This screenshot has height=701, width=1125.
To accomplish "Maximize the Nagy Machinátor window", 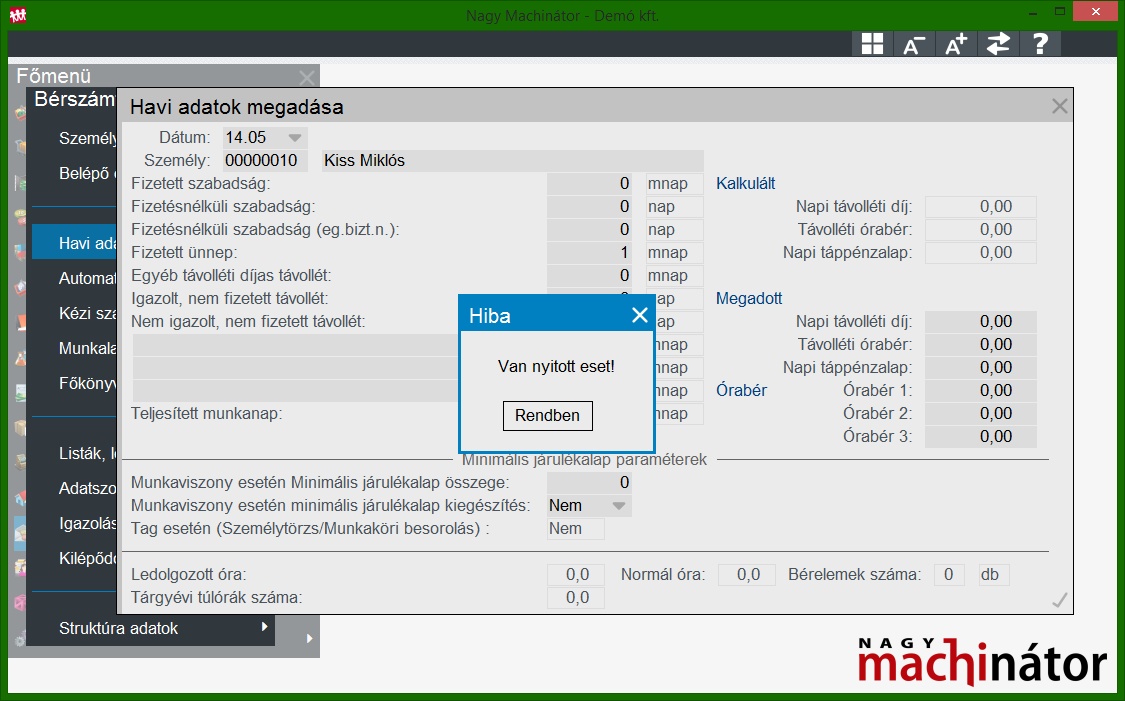I will tap(1060, 11).
